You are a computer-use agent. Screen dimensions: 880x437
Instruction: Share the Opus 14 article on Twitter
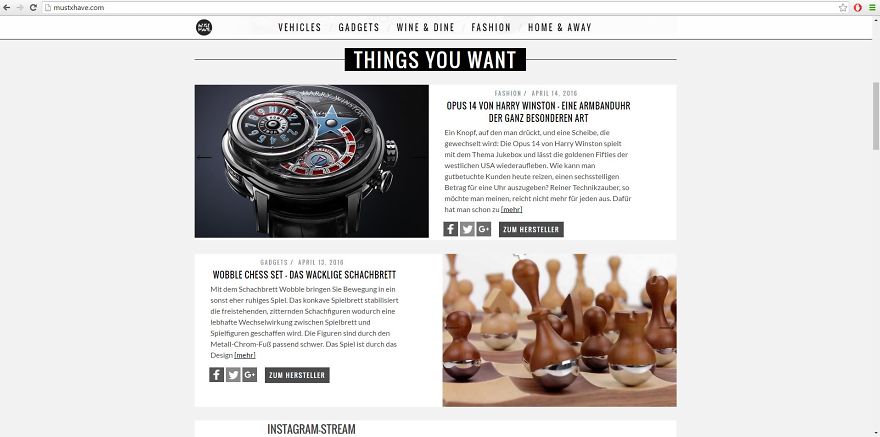[x=467, y=229]
